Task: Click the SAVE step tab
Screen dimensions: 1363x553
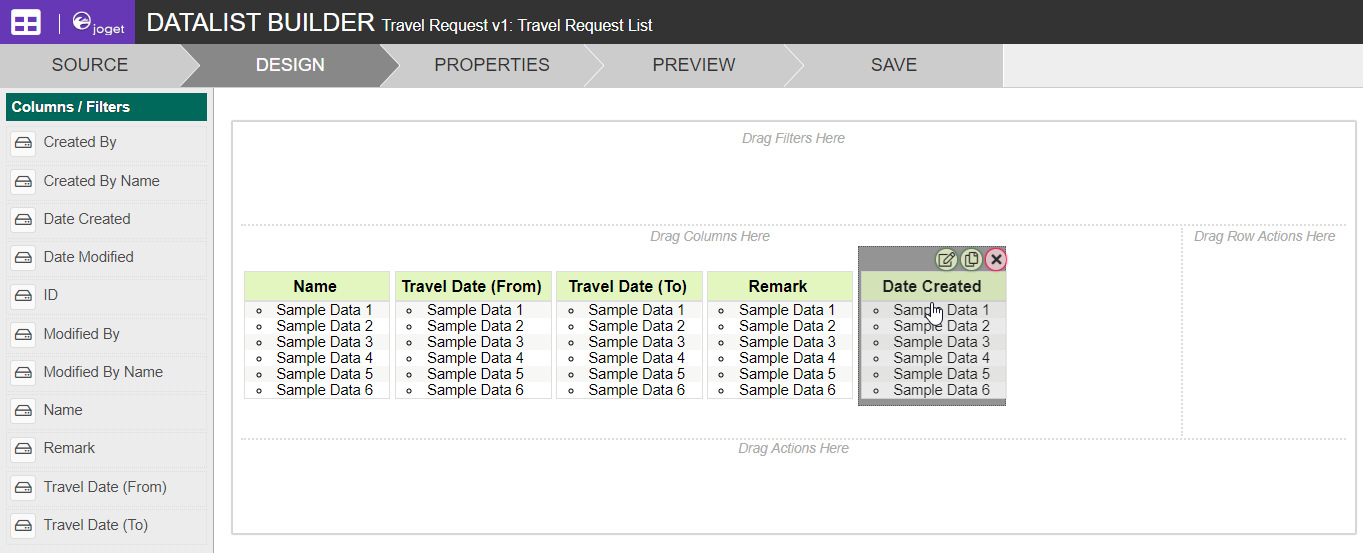Action: pos(893,65)
